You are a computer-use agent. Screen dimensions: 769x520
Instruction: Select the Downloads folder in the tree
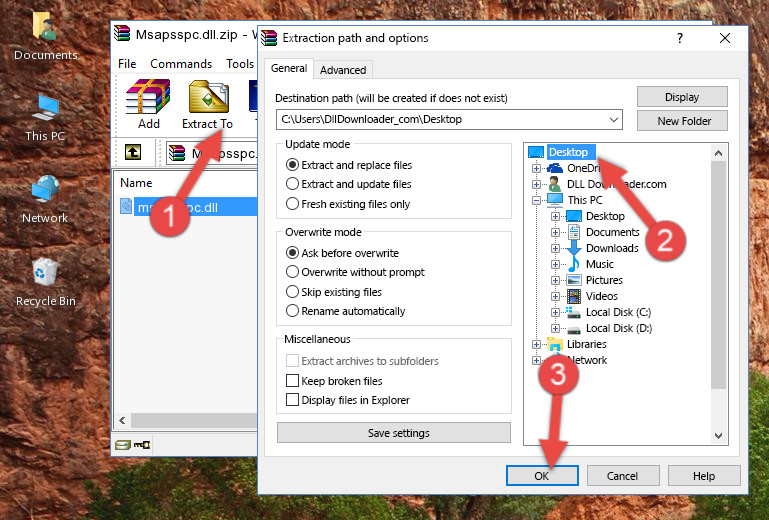coord(612,248)
